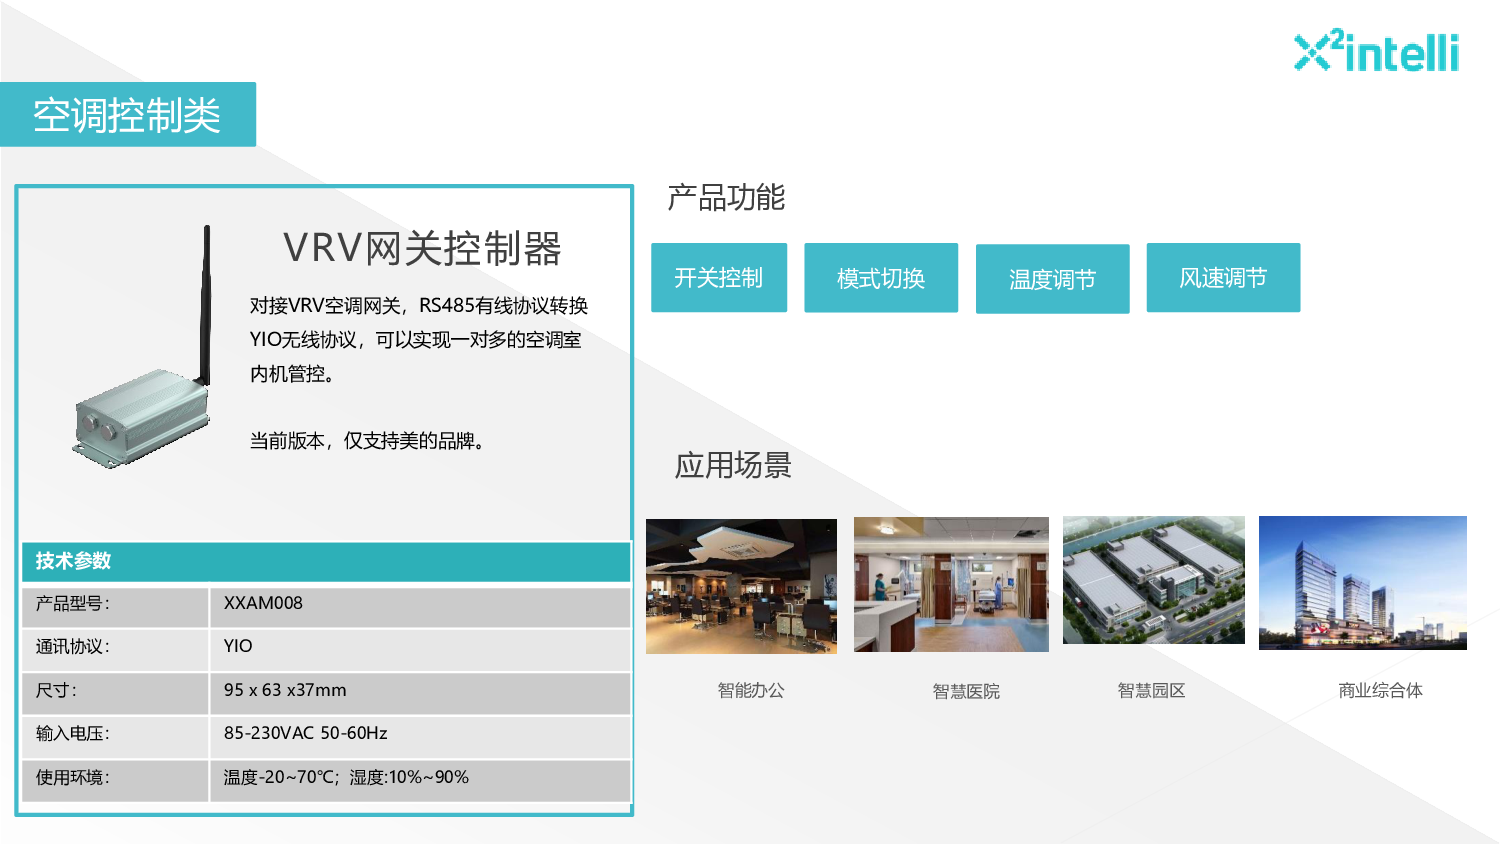Click the description line mentioning RS485有线协议转换

pyautogui.click(x=419, y=306)
